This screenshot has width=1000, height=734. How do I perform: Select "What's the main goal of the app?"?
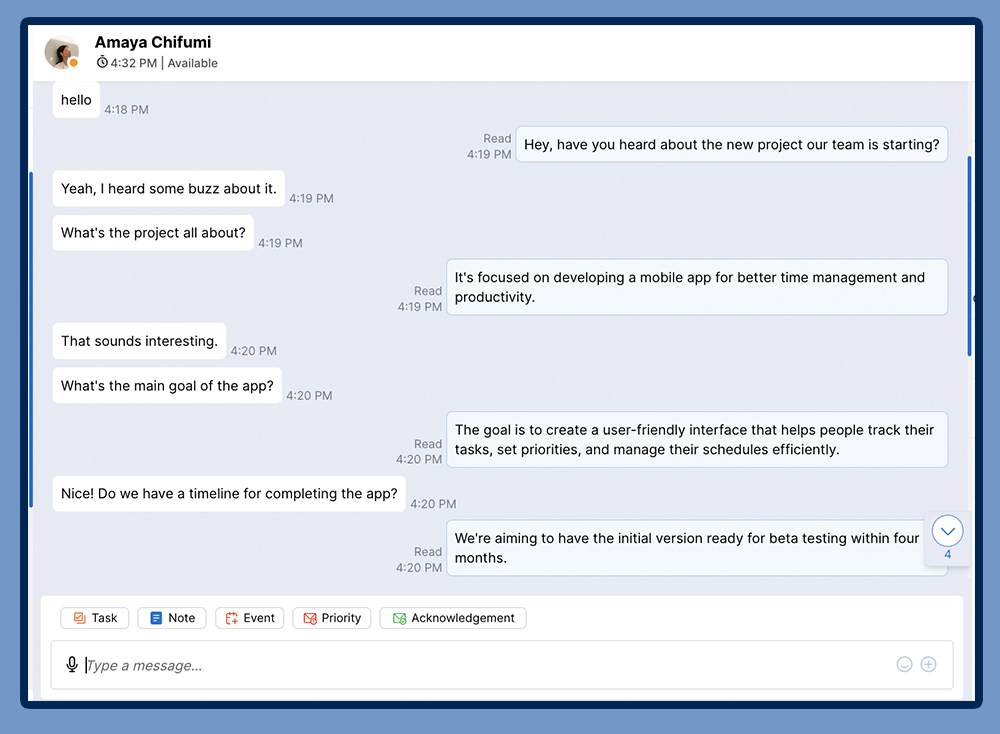tap(167, 386)
